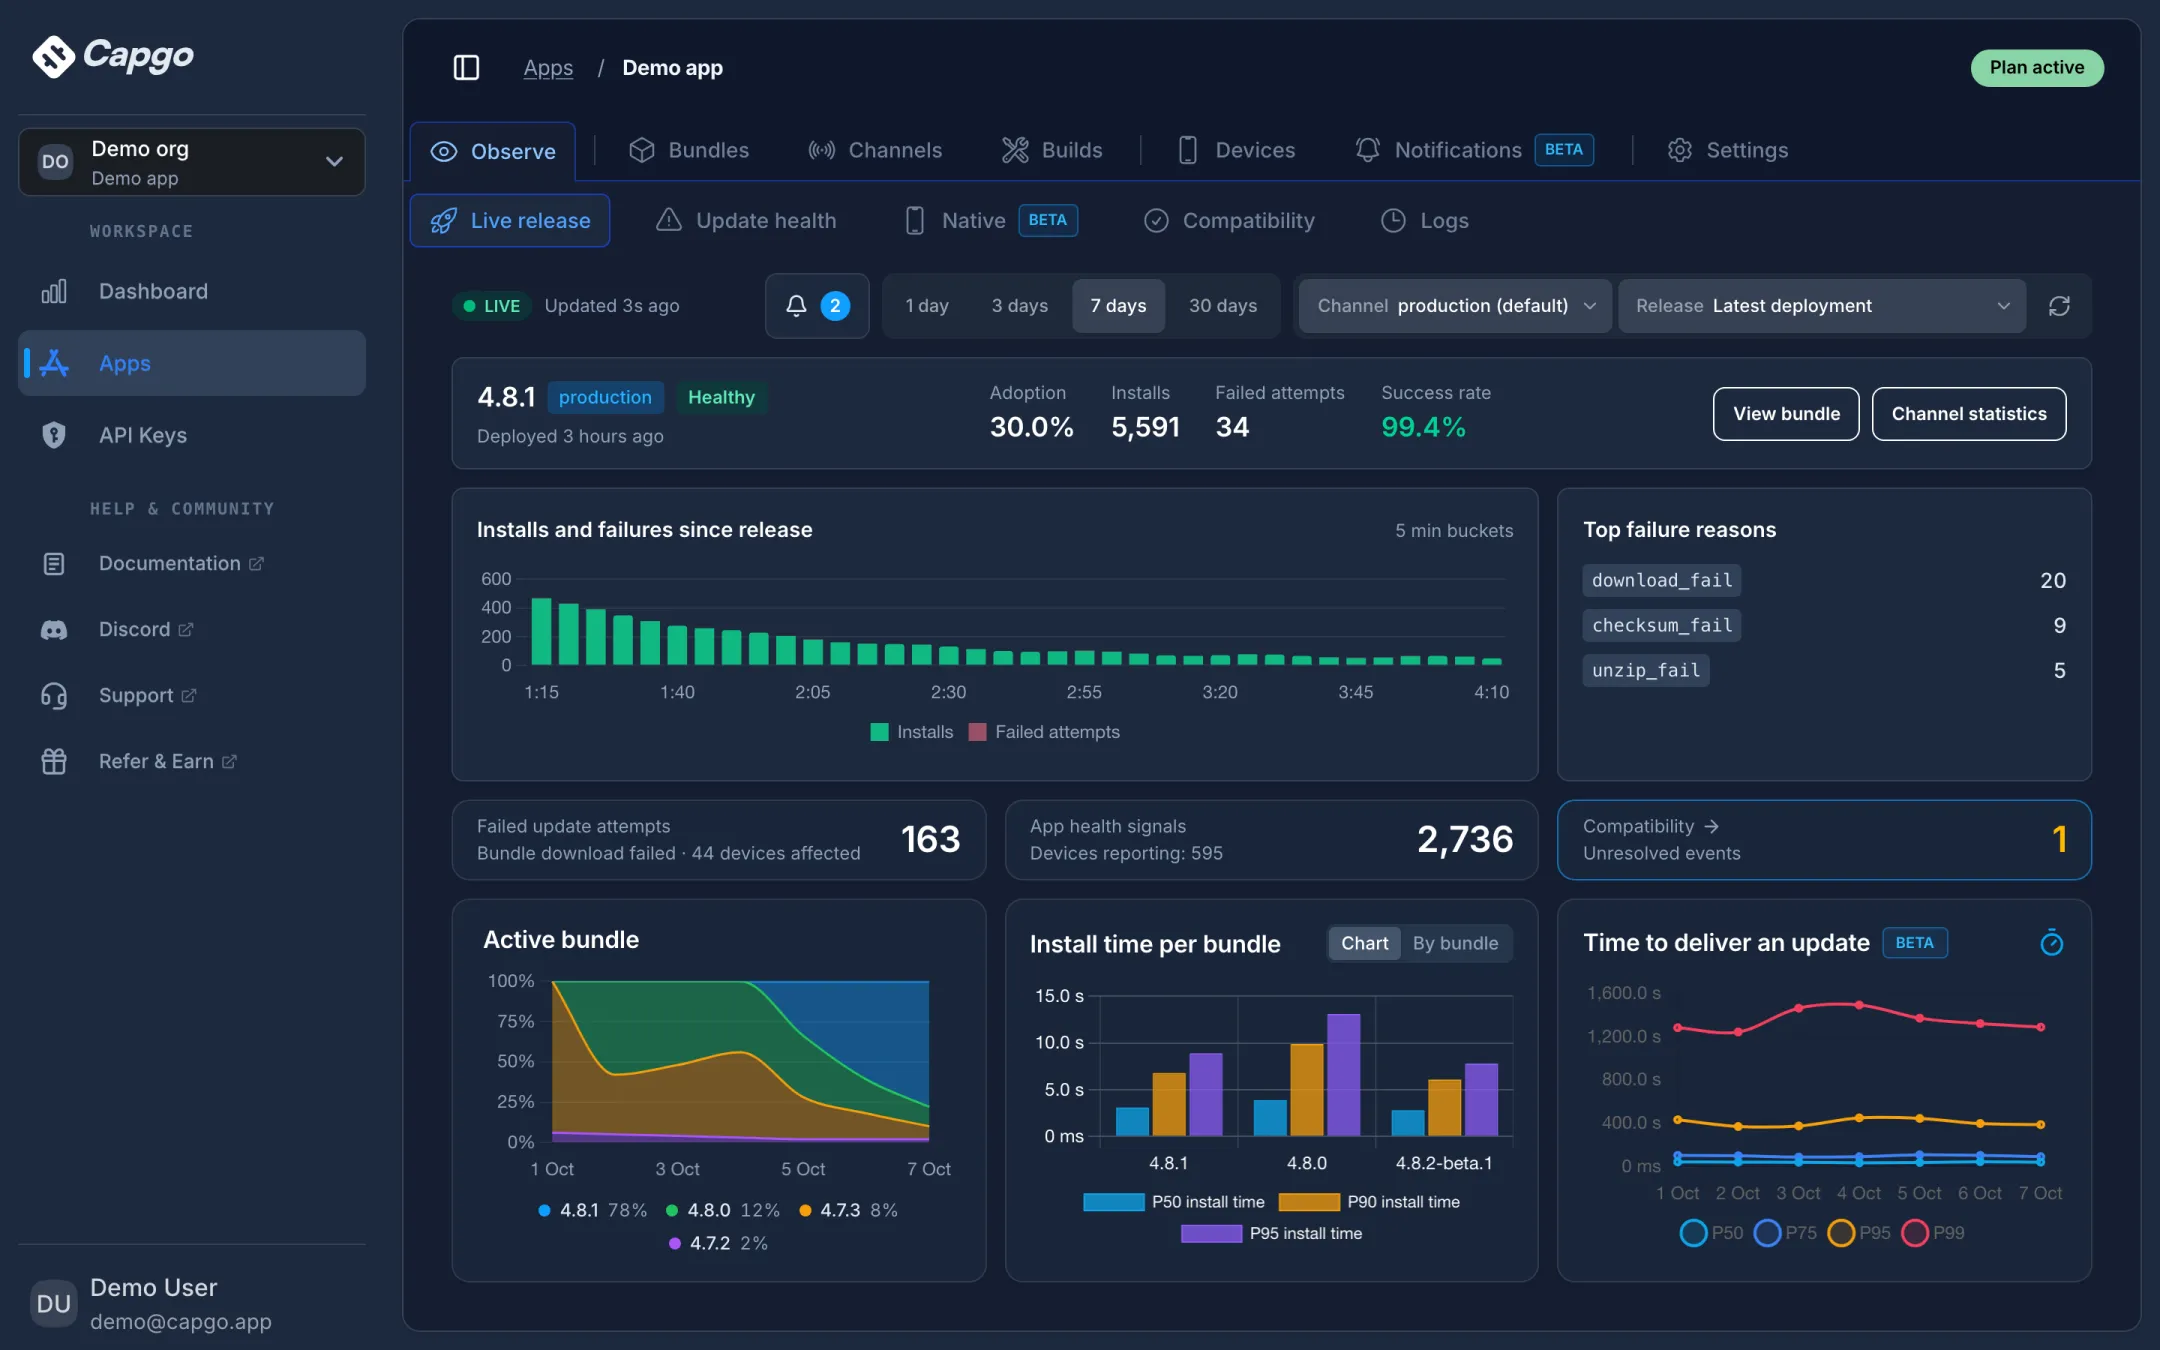Open Compatibility unresolved events card
Image resolution: width=2160 pixels, height=1350 pixels.
[x=1824, y=840]
